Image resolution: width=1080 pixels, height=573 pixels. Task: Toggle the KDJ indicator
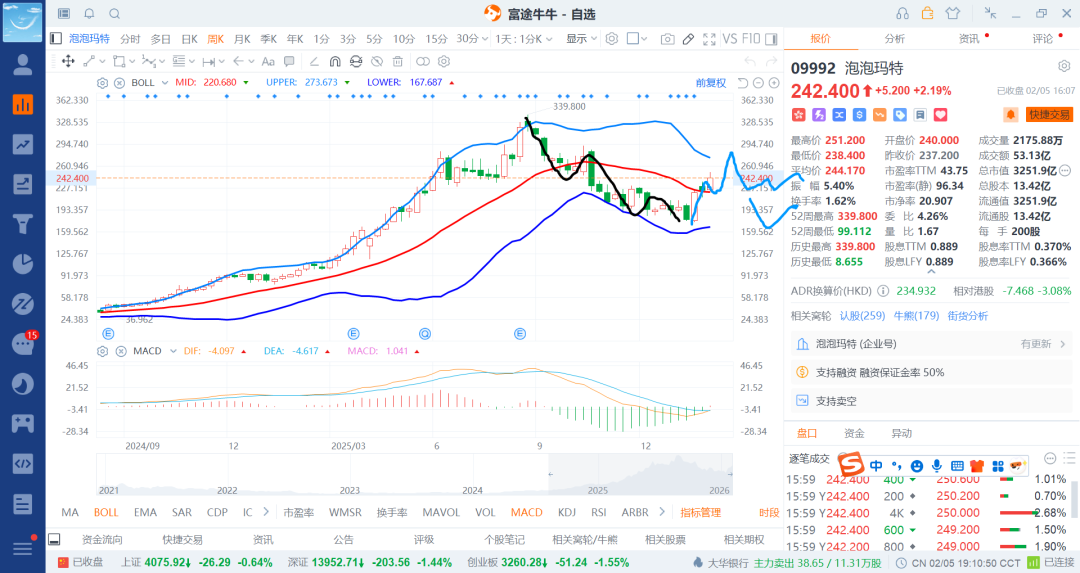pos(567,512)
